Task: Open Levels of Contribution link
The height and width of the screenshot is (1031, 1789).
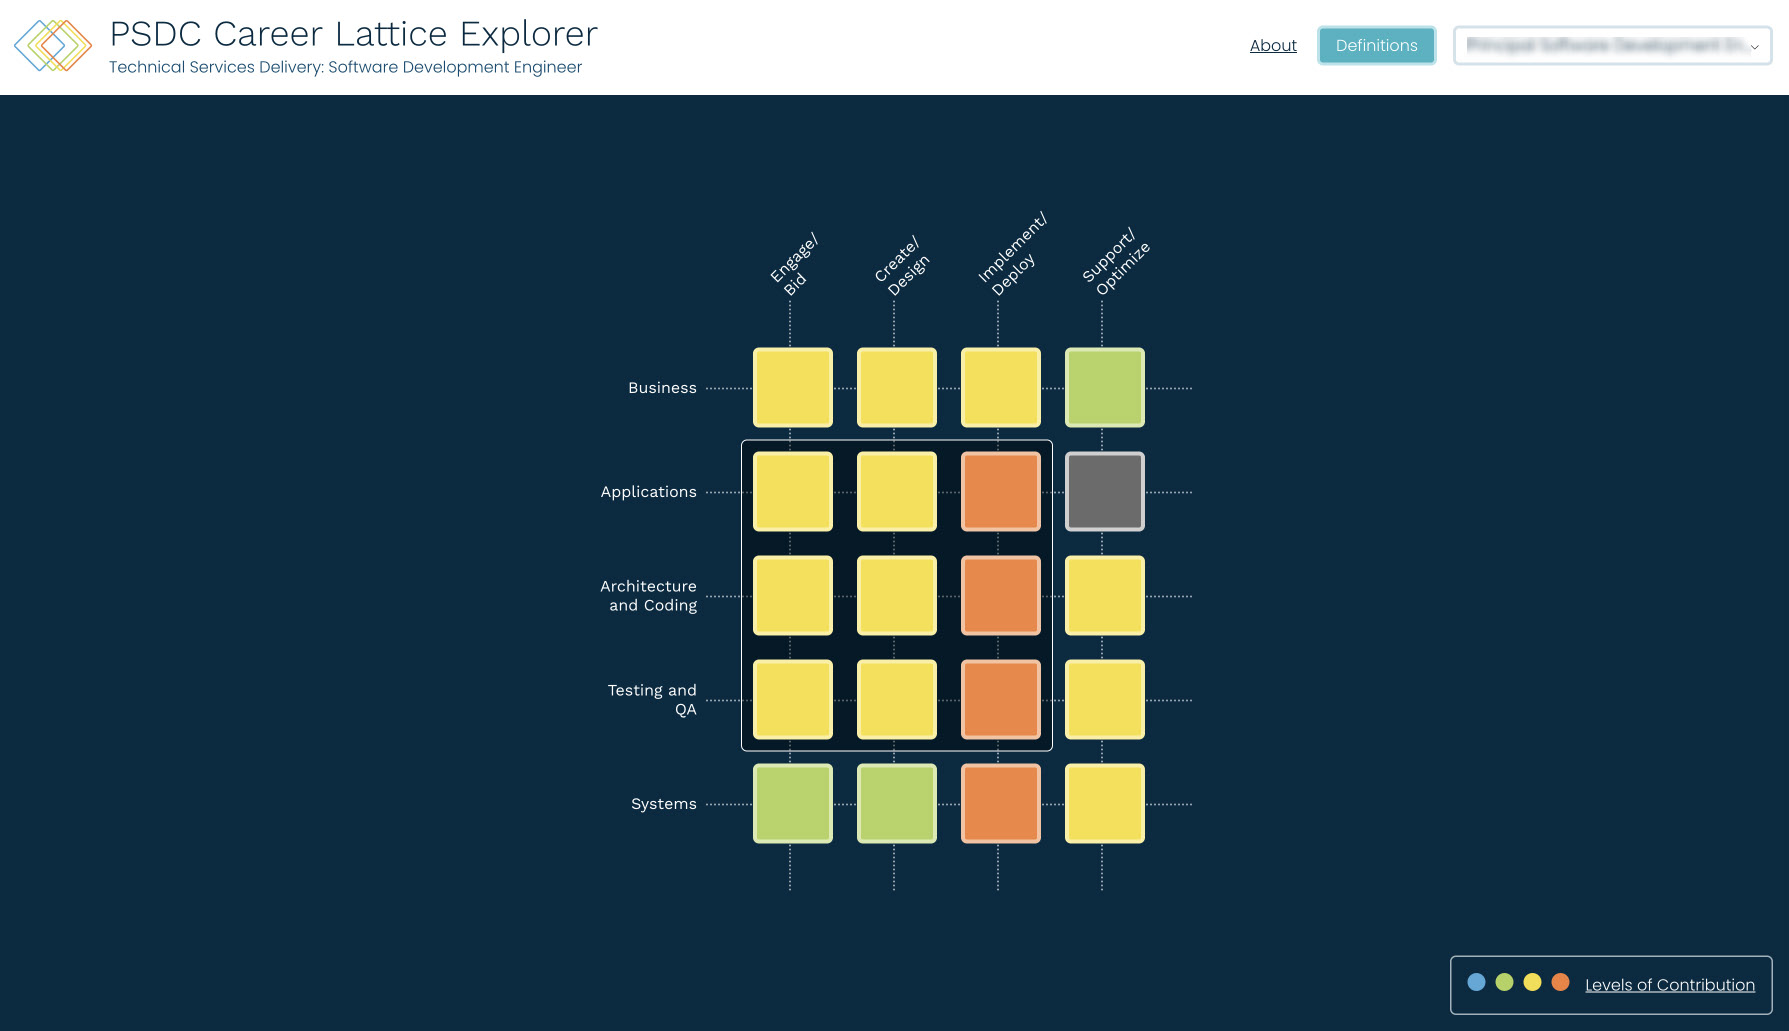Action: click(x=1669, y=985)
